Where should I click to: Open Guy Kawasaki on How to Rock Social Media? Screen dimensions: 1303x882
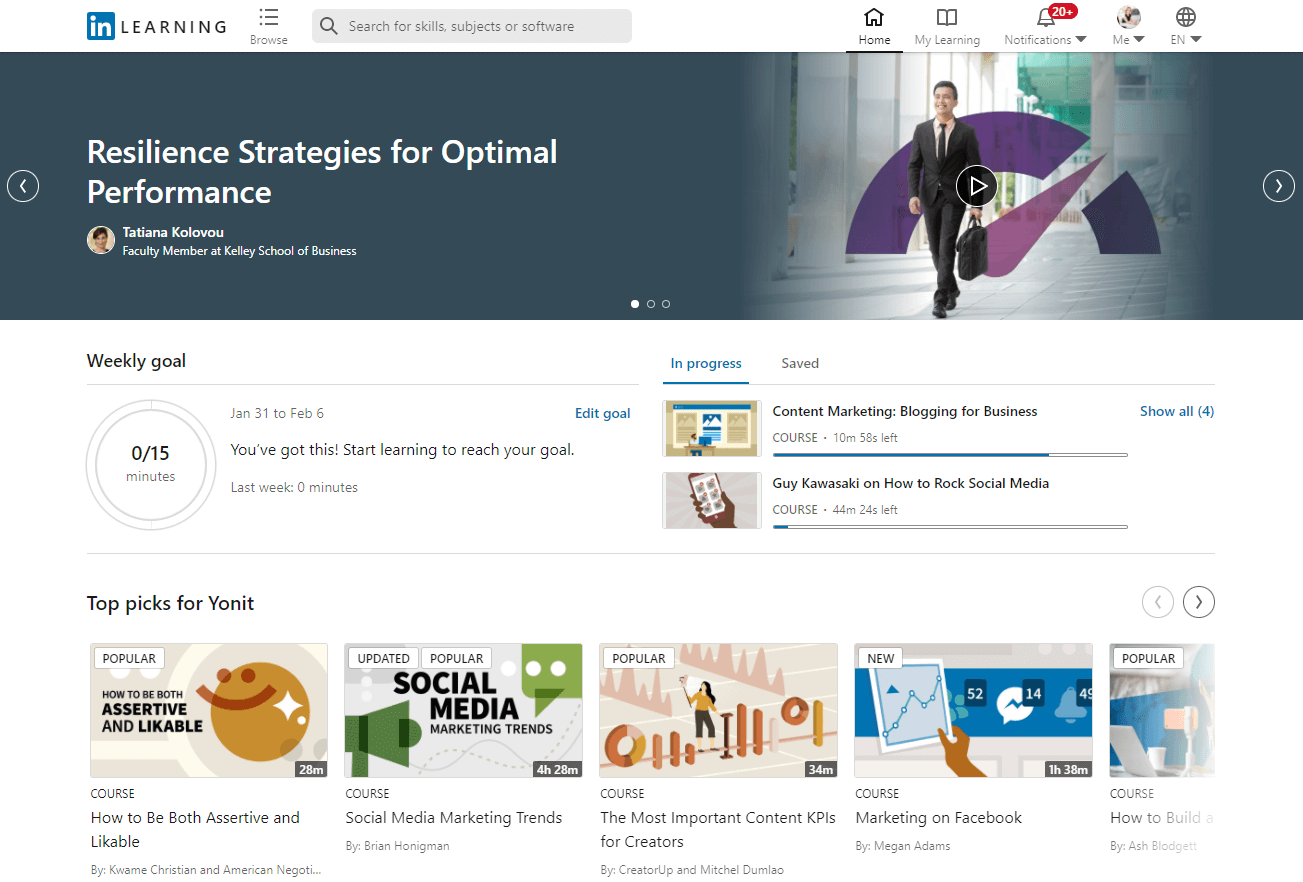pyautogui.click(x=911, y=483)
